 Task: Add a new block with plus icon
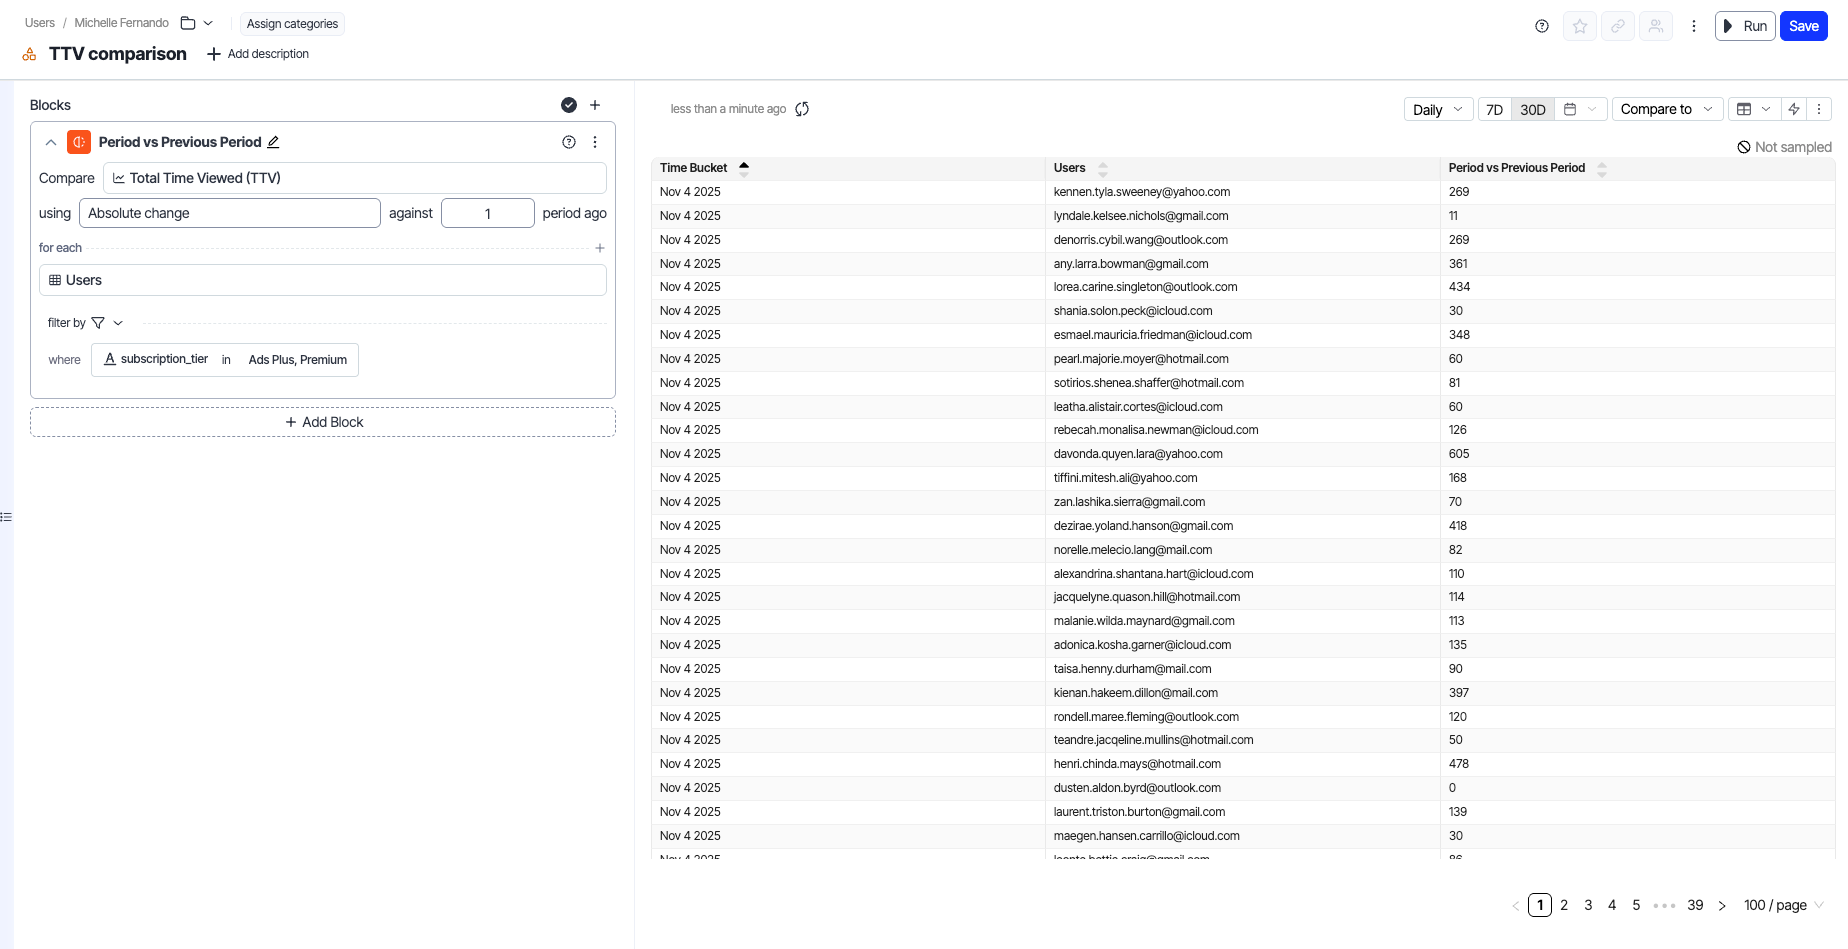click(x=595, y=105)
